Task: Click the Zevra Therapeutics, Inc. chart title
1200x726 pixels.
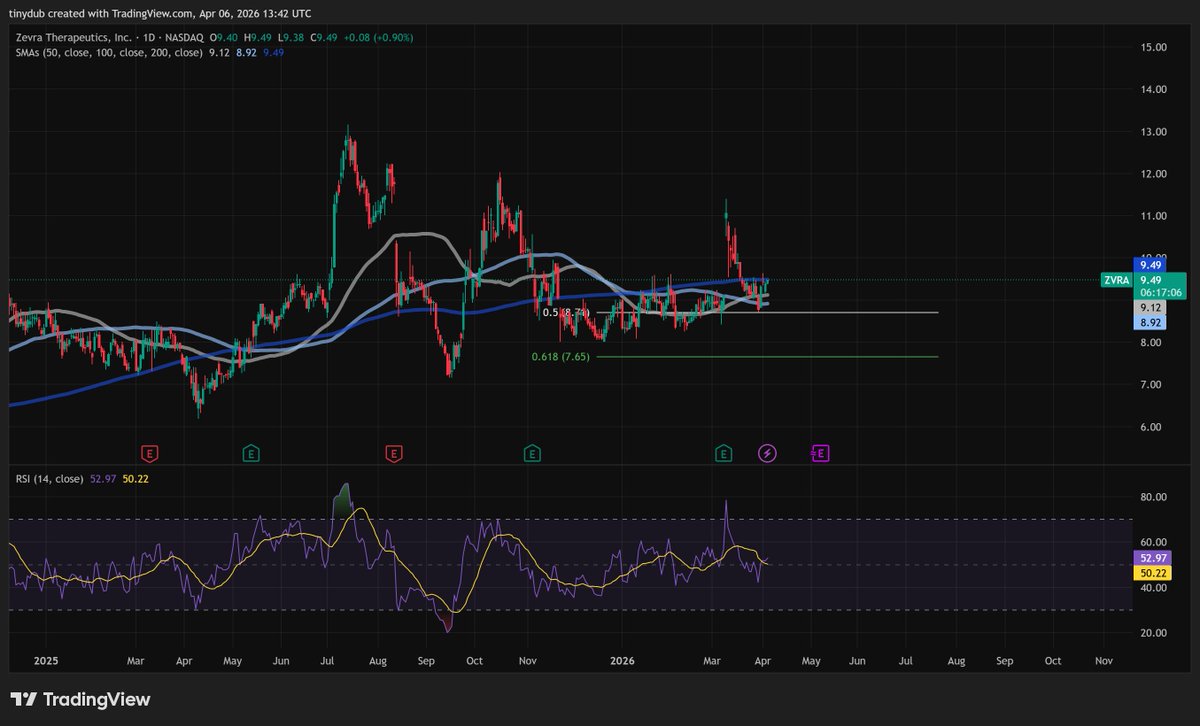Action: click(76, 37)
